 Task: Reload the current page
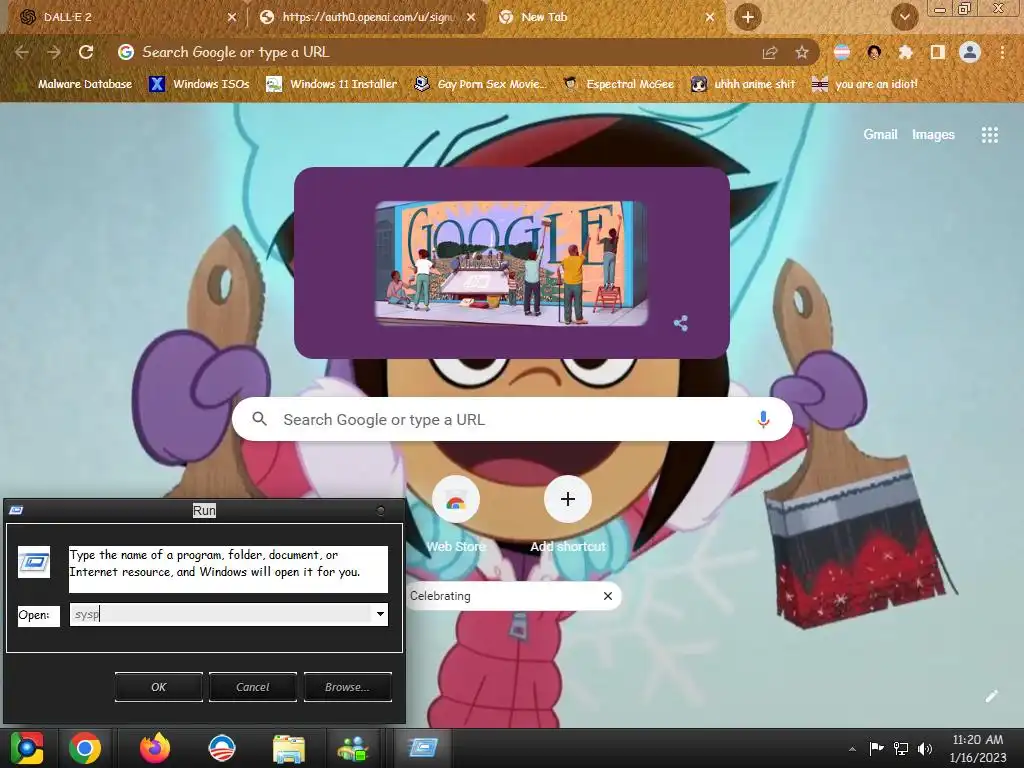pos(86,52)
